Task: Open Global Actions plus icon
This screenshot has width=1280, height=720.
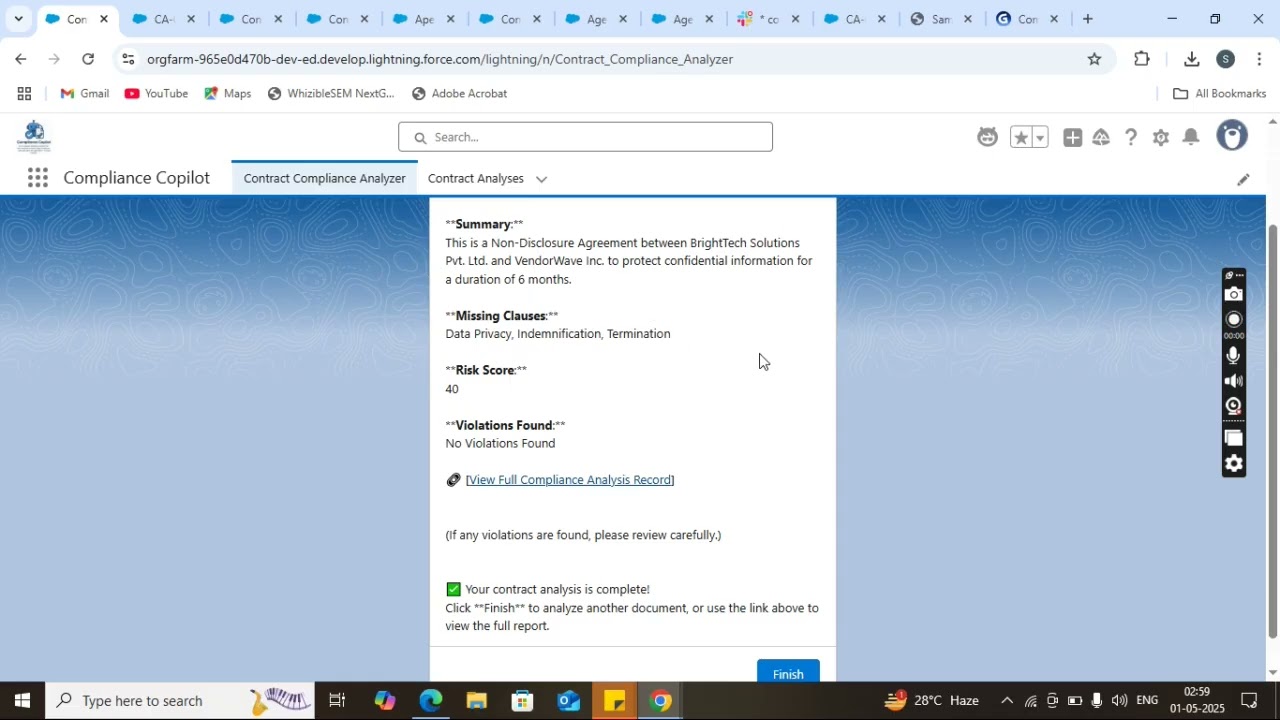Action: click(x=1072, y=137)
